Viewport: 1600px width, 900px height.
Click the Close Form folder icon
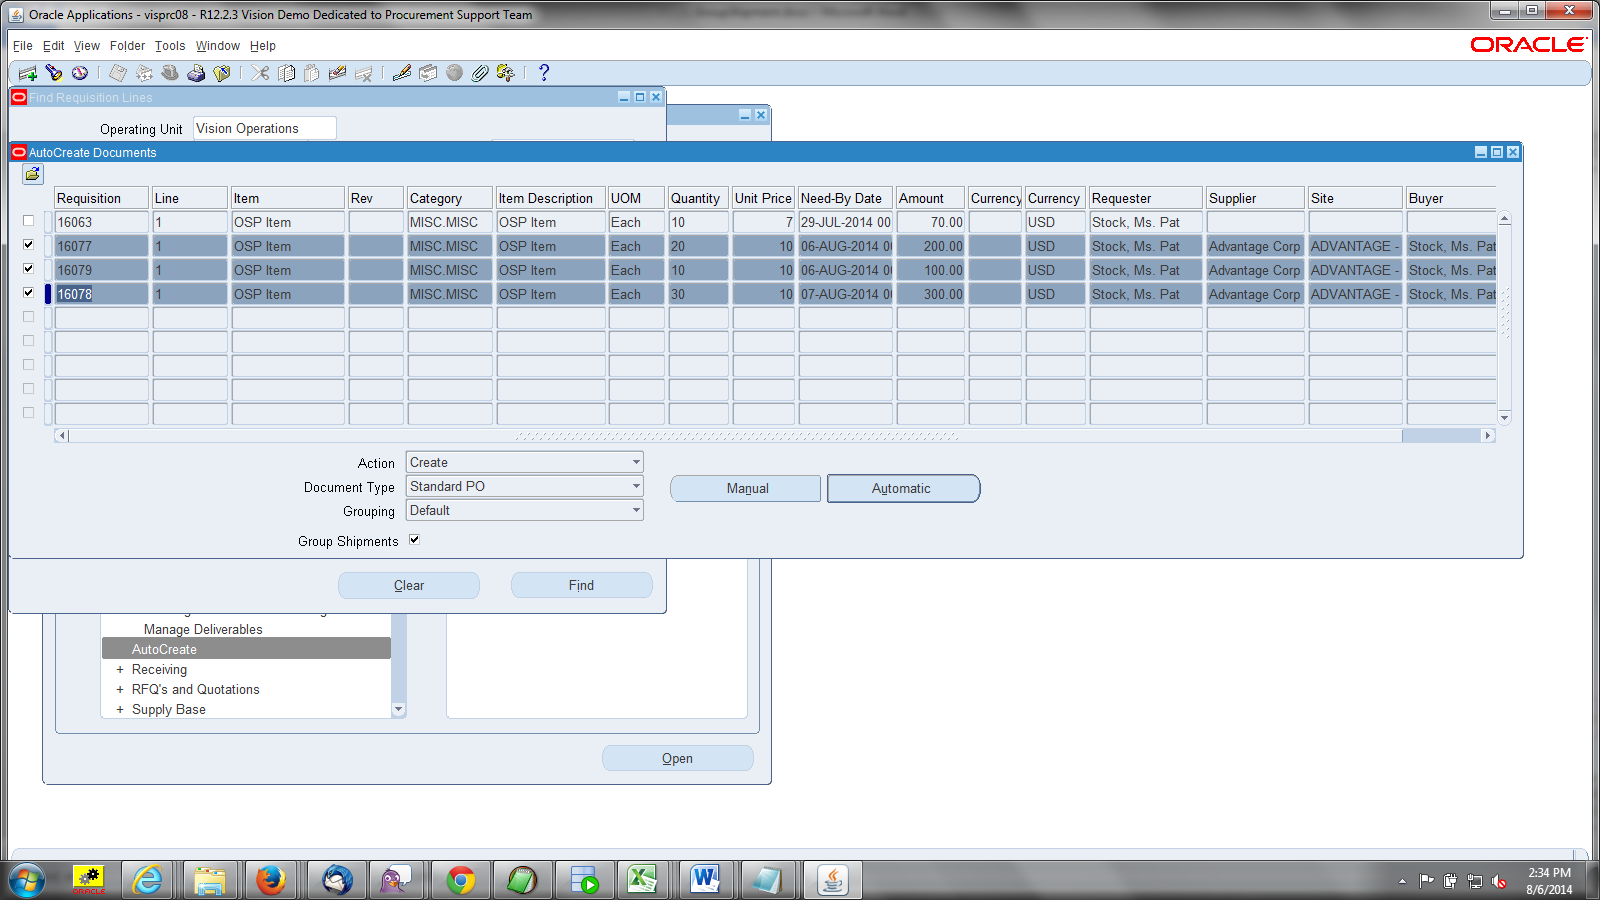tap(222, 73)
